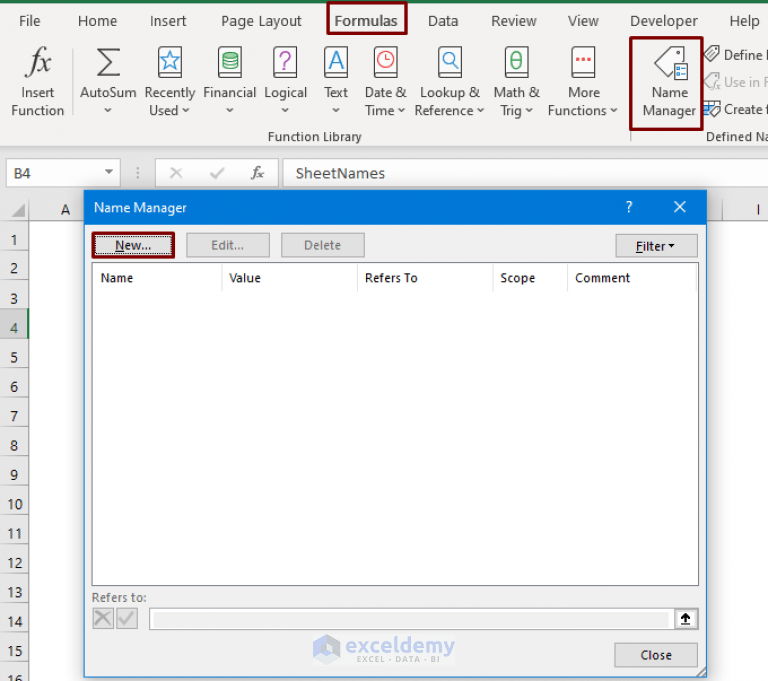Open Date & Time functions
Image resolution: width=768 pixels, height=681 pixels.
pos(385,81)
